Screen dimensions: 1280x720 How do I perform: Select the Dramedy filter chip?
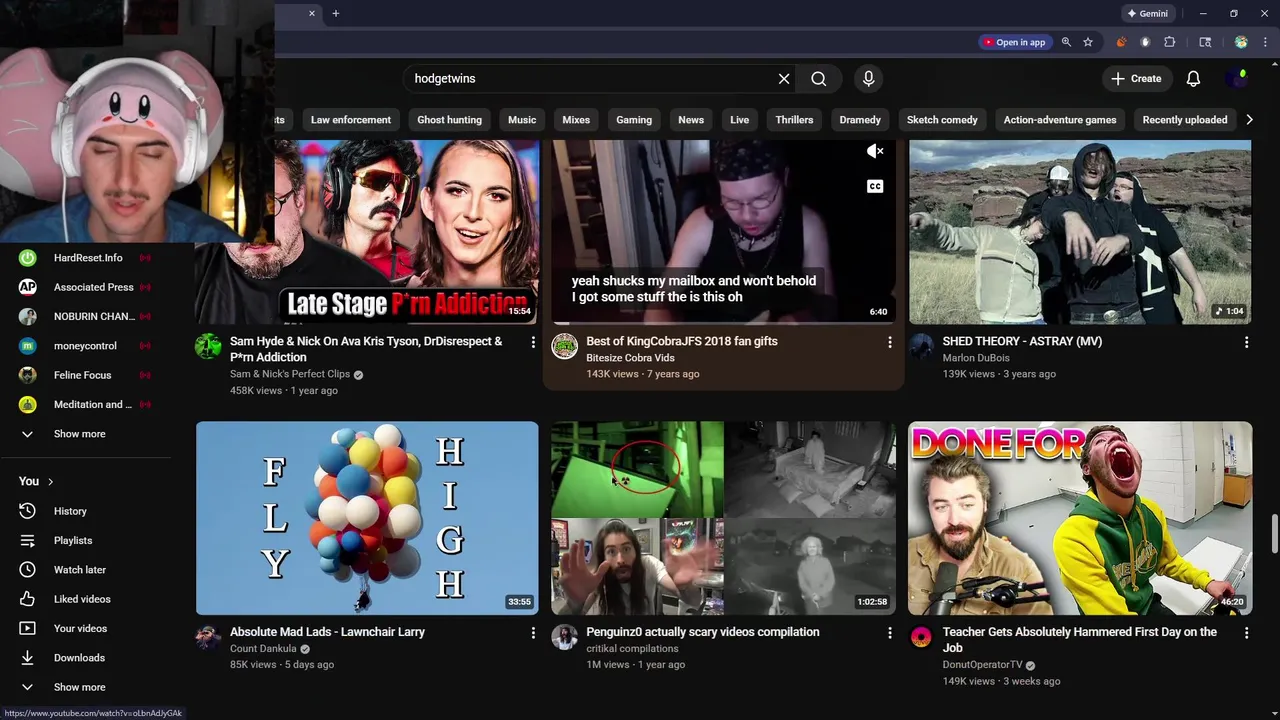(x=860, y=120)
